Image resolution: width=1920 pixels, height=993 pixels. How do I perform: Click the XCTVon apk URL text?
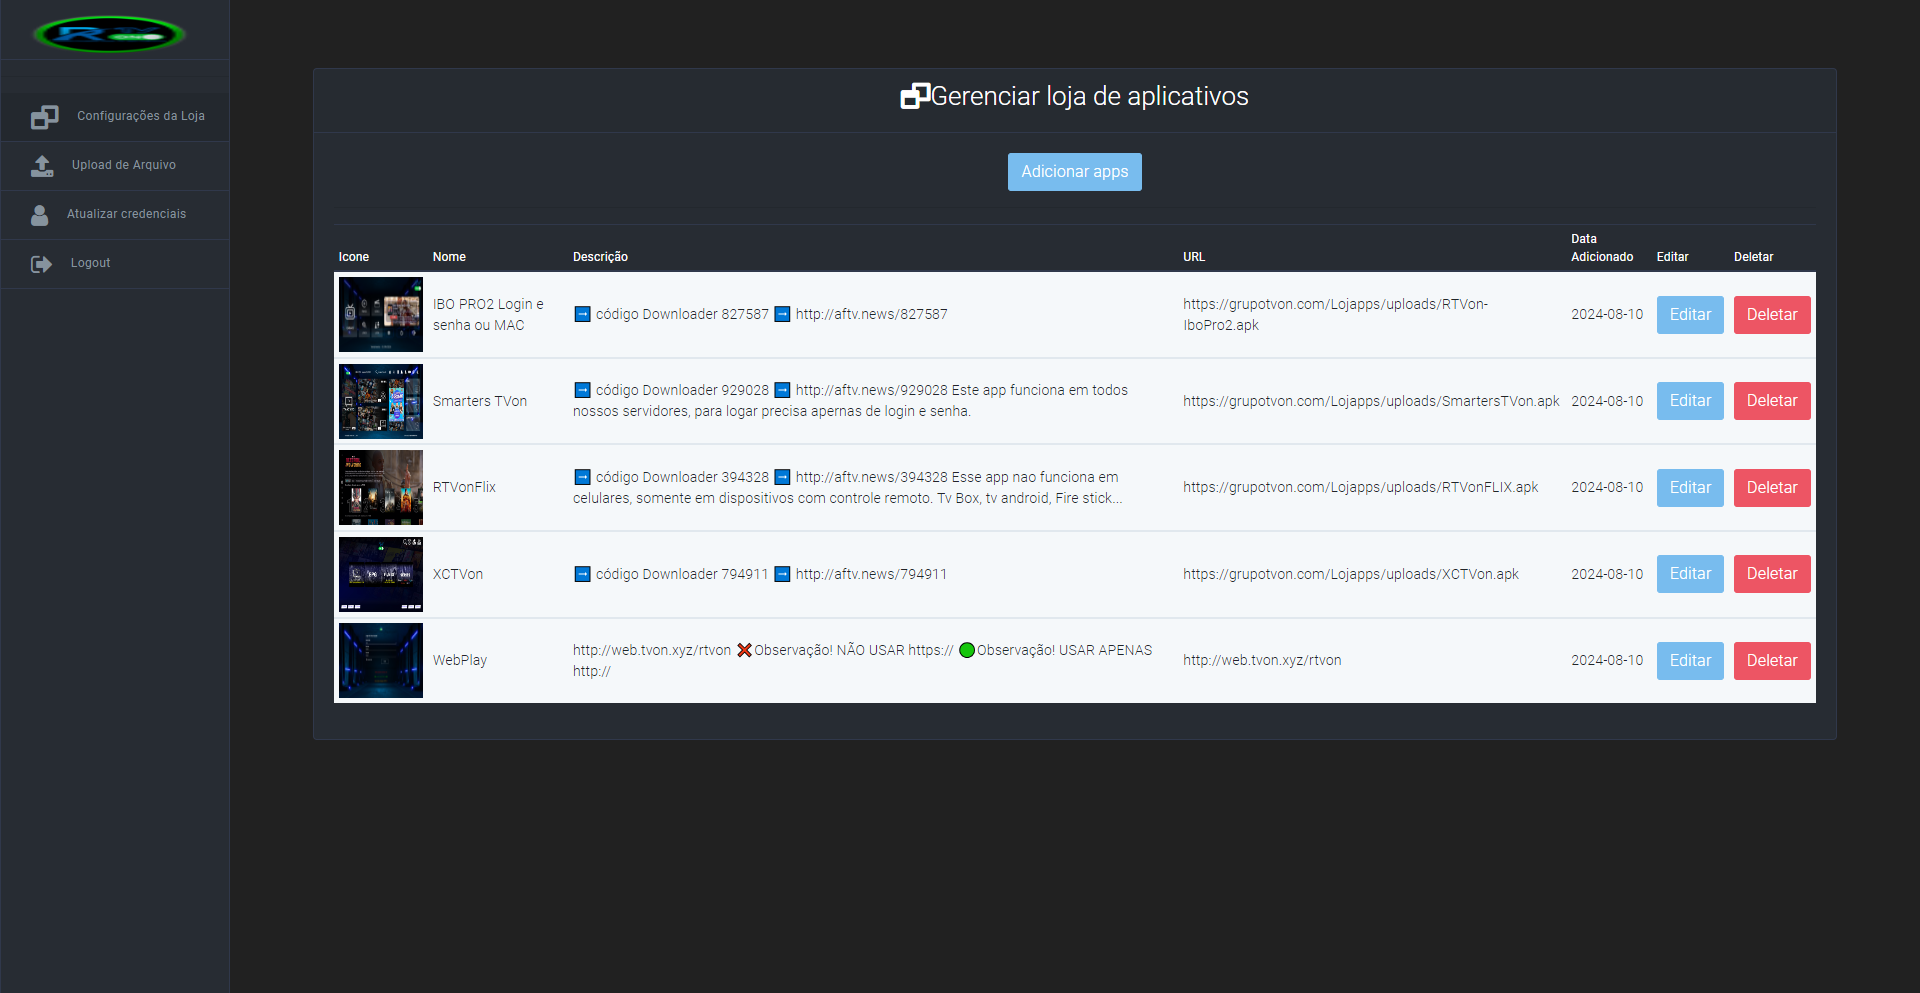[1350, 574]
